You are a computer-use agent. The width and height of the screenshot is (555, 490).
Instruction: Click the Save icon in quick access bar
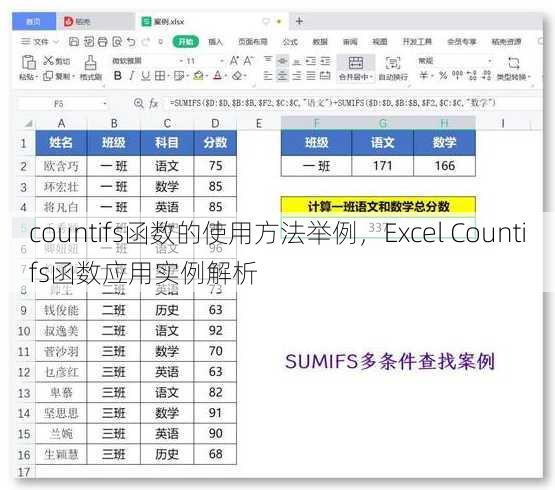(x=74, y=42)
